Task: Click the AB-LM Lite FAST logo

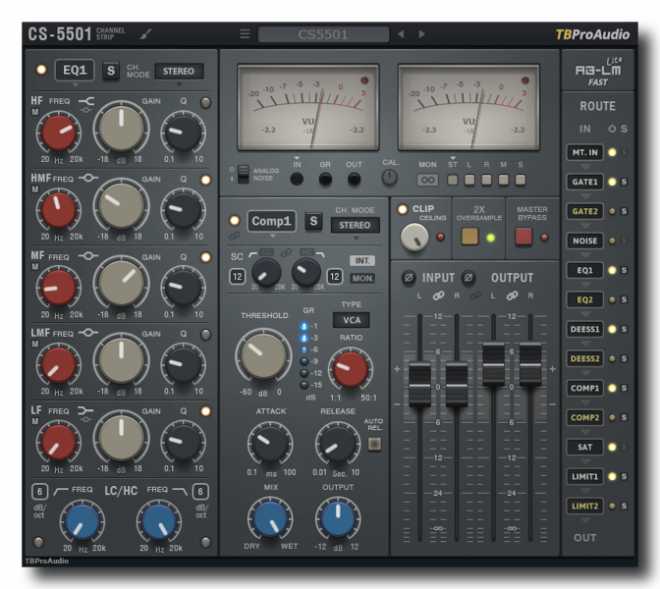Action: [x=598, y=71]
